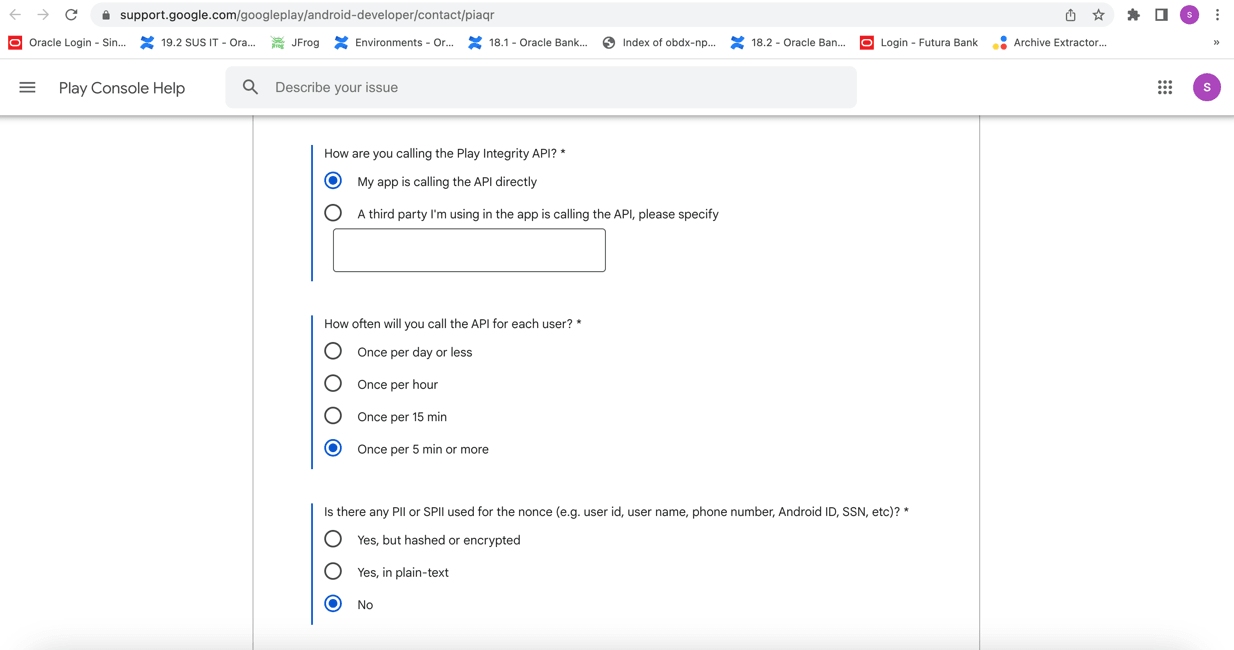Select the third party API option
Image resolution: width=1234 pixels, height=650 pixels.
pyautogui.click(x=333, y=213)
